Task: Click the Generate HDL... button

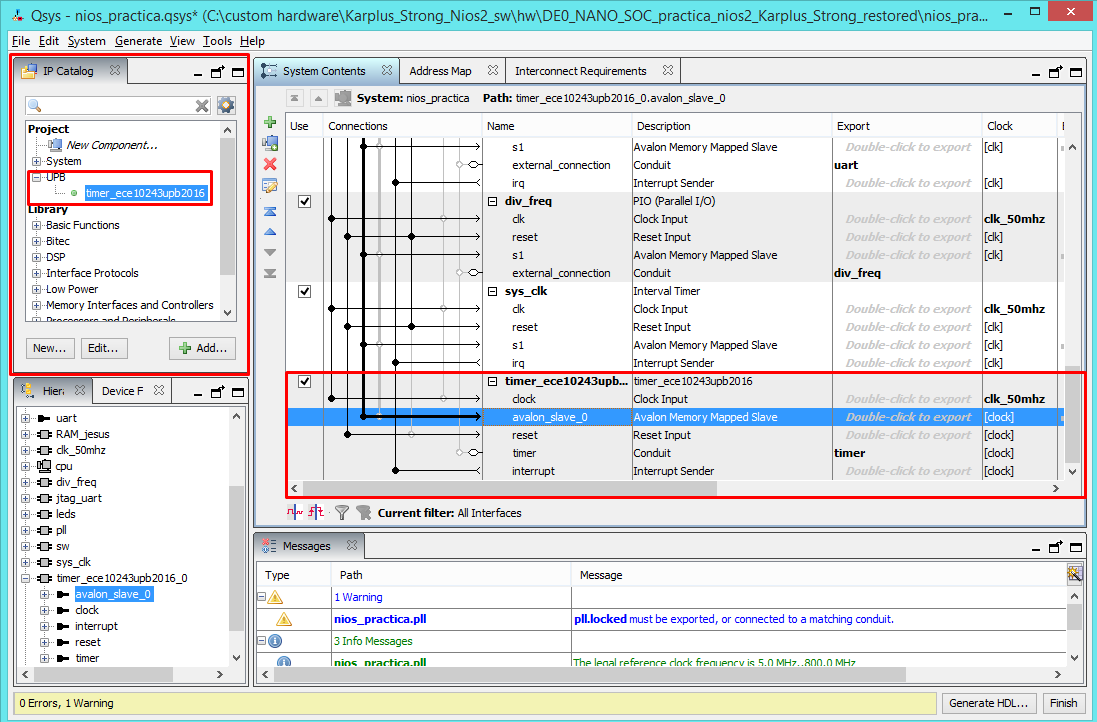Action: (x=989, y=703)
